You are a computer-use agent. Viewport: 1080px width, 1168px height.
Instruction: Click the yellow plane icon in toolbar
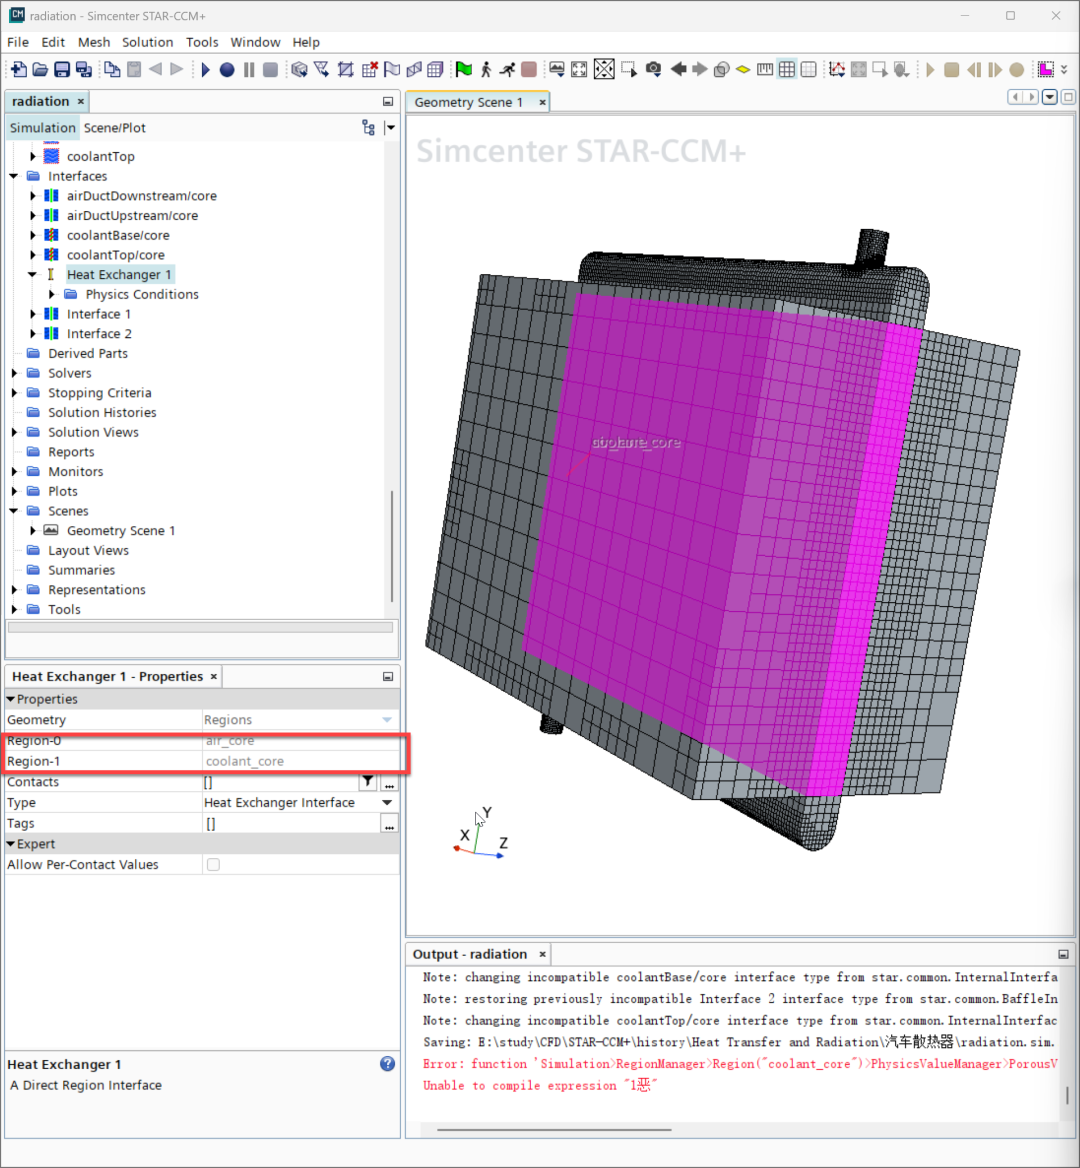743,69
